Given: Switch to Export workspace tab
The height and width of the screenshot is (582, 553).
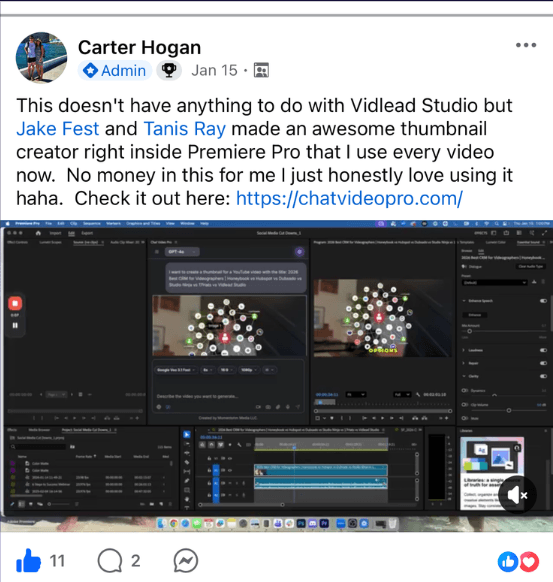Looking at the screenshot, I should pos(87,233).
